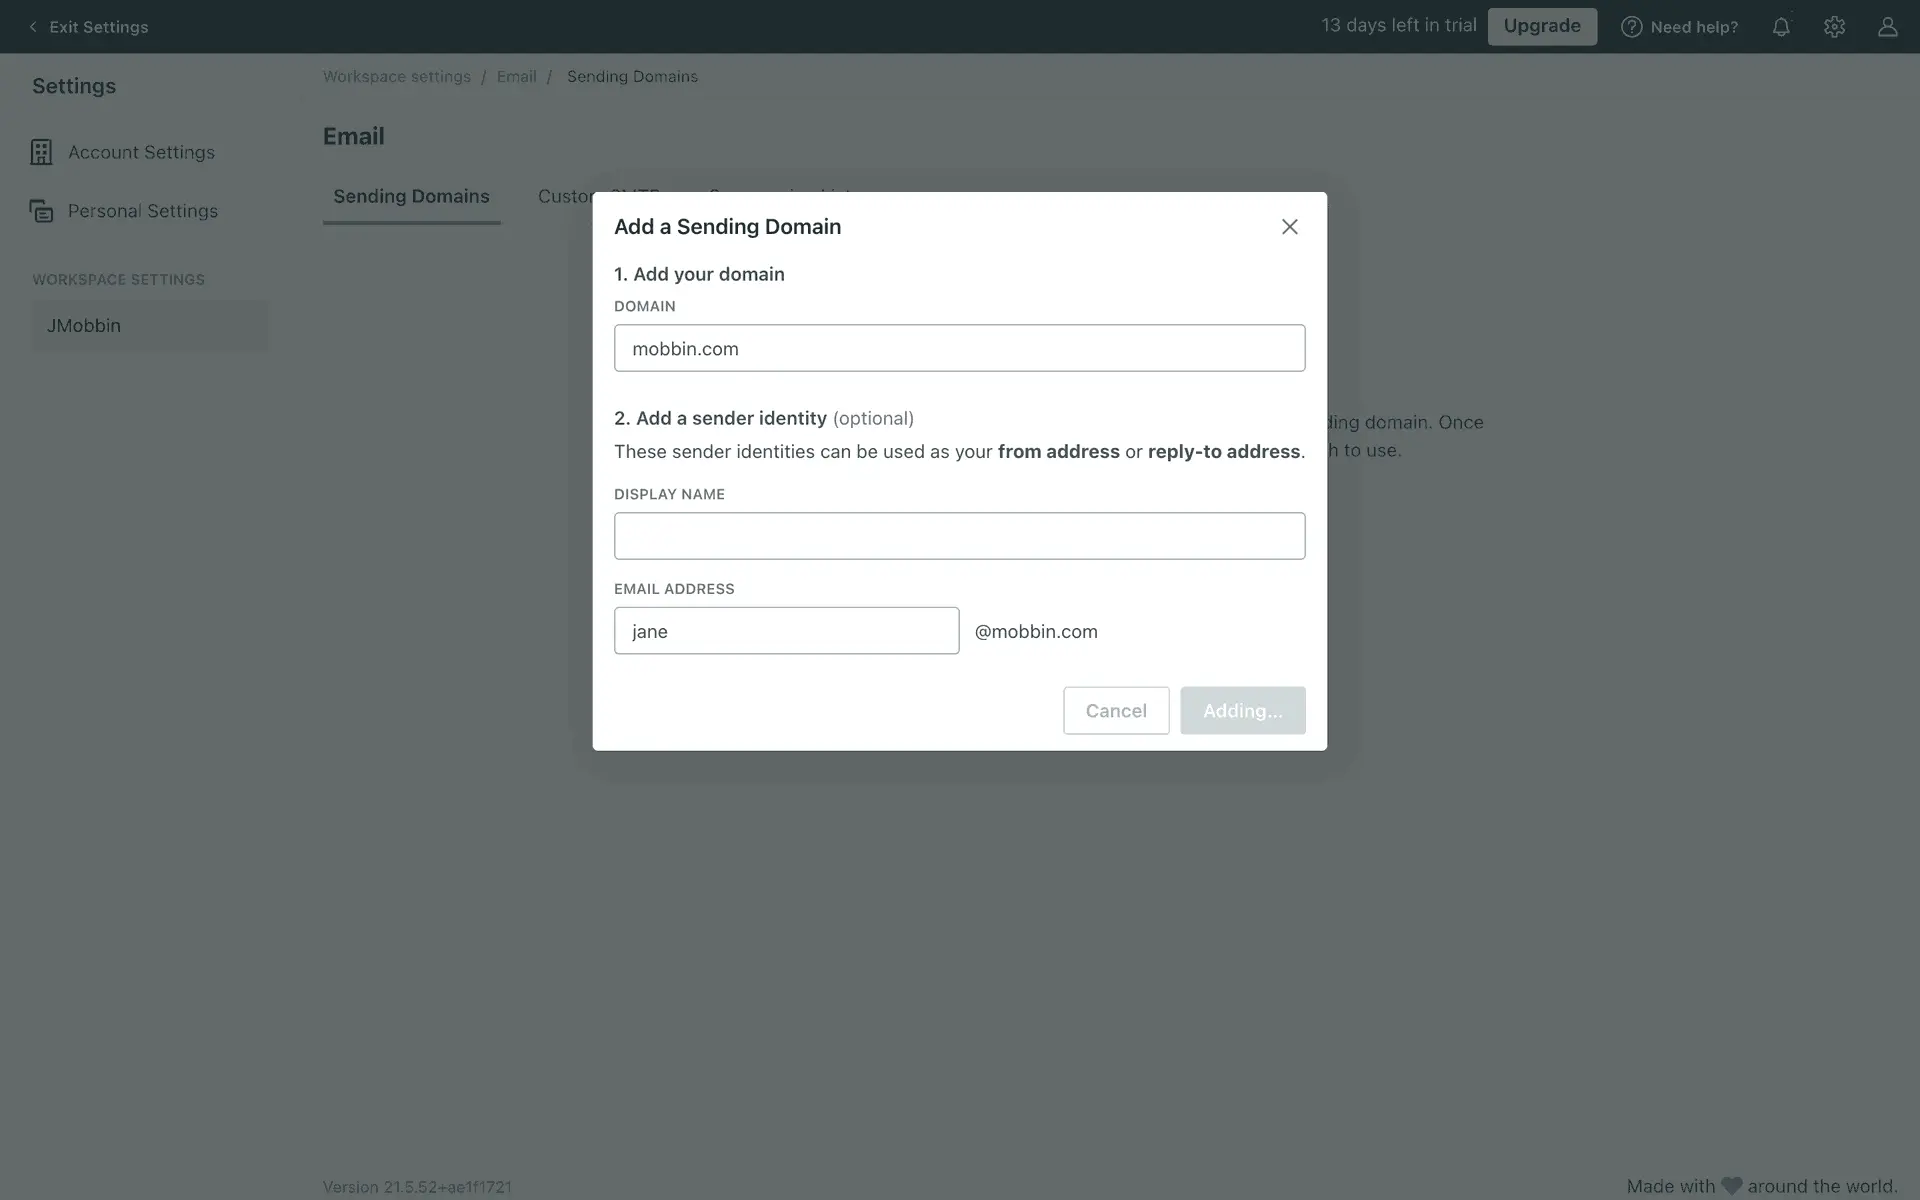Screen dimensions: 1920x1200
Task: Click the Domain input field
Action: click(959, 348)
